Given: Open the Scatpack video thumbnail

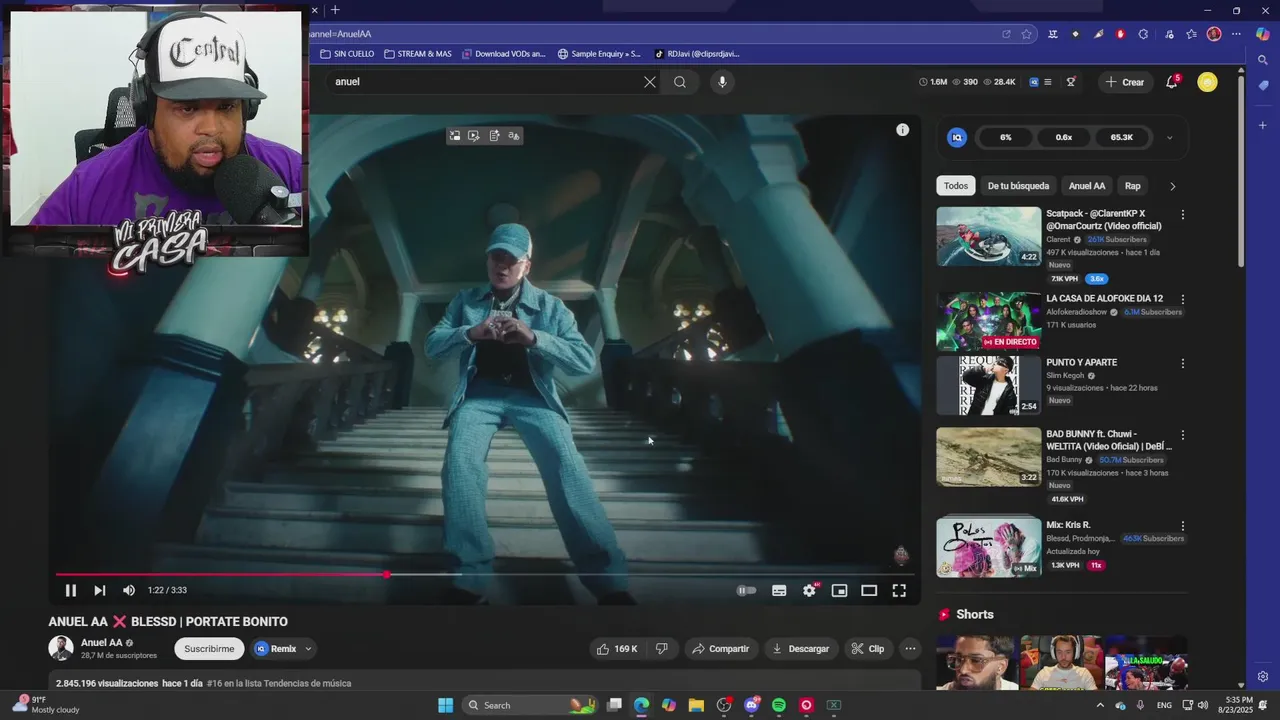Looking at the screenshot, I should 988,237.
